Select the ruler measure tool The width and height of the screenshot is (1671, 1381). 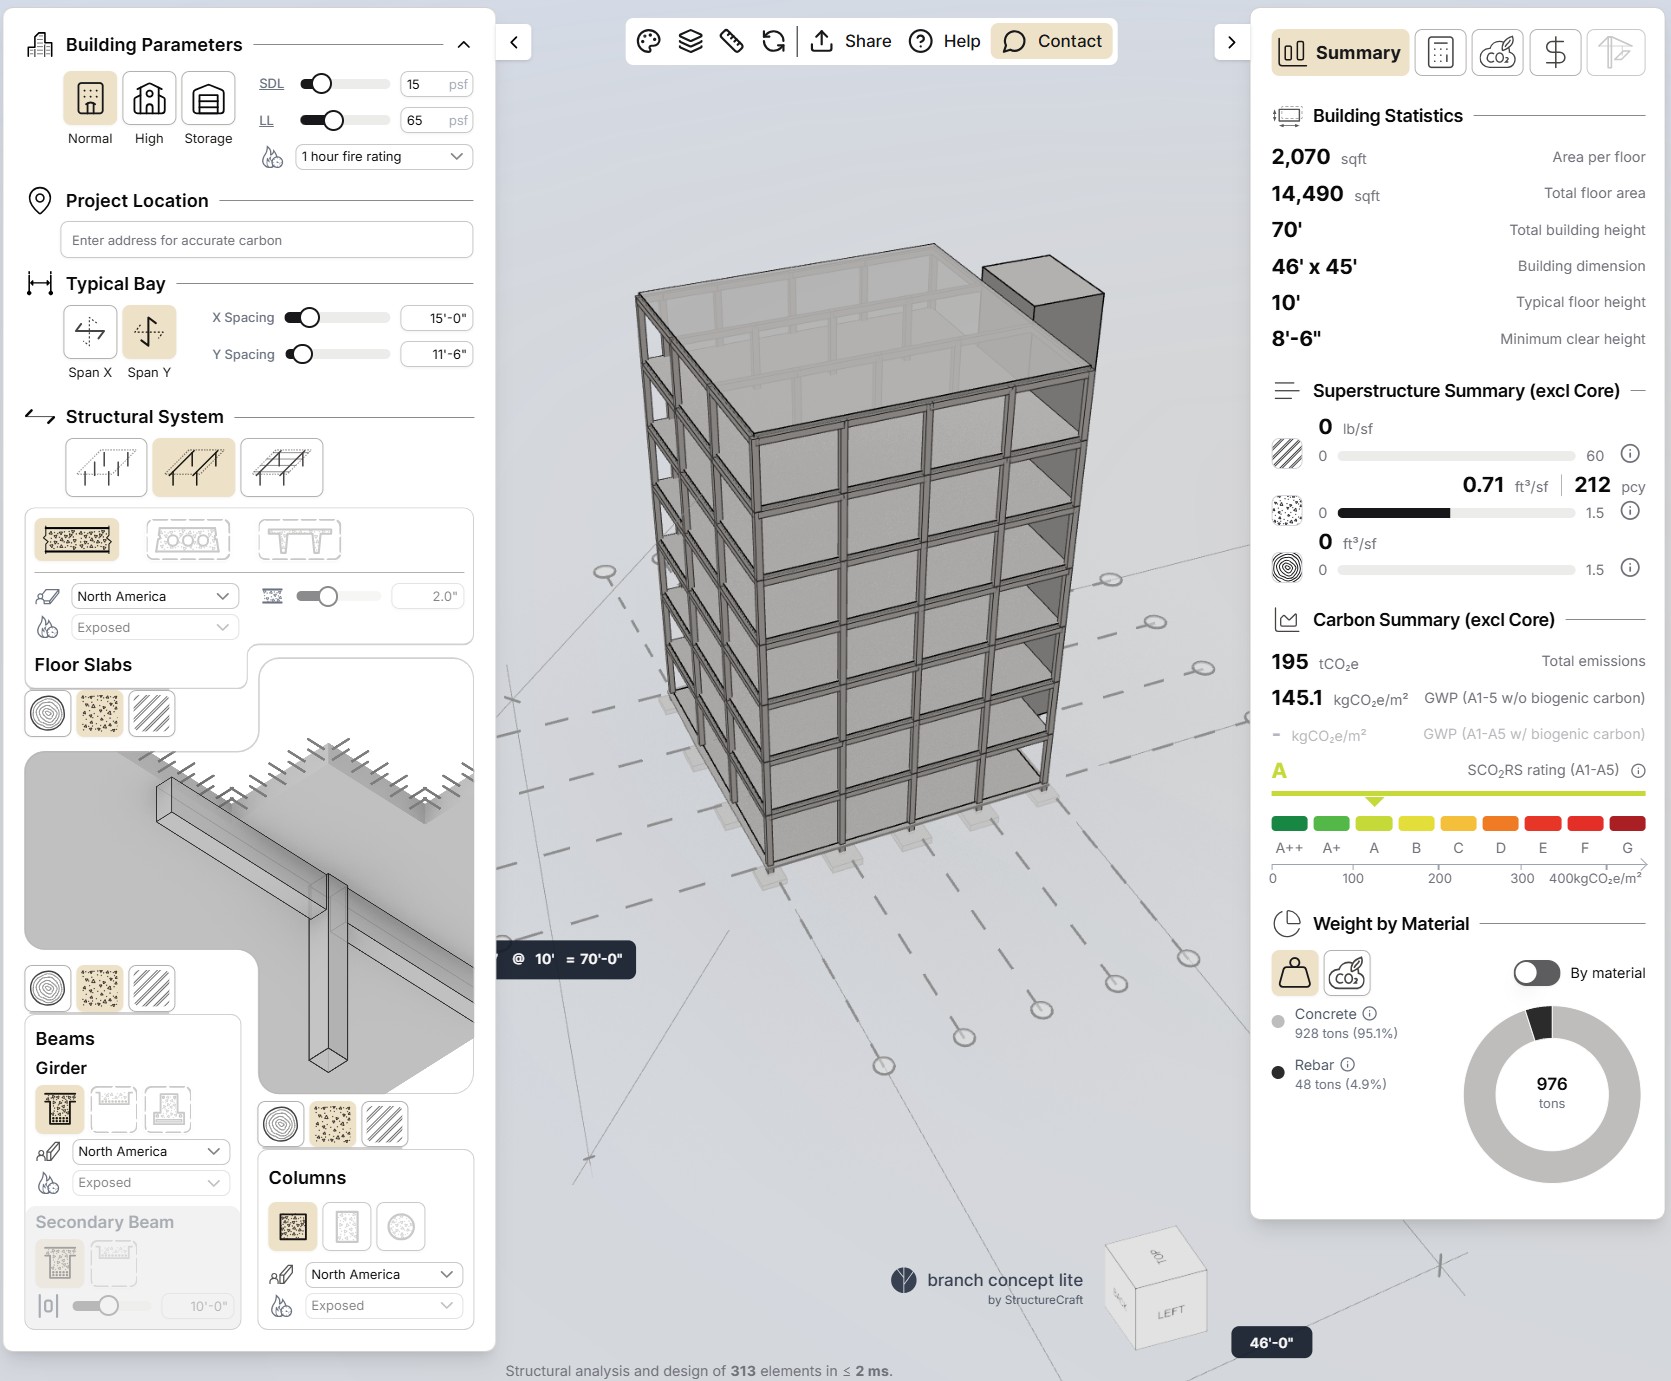732,41
